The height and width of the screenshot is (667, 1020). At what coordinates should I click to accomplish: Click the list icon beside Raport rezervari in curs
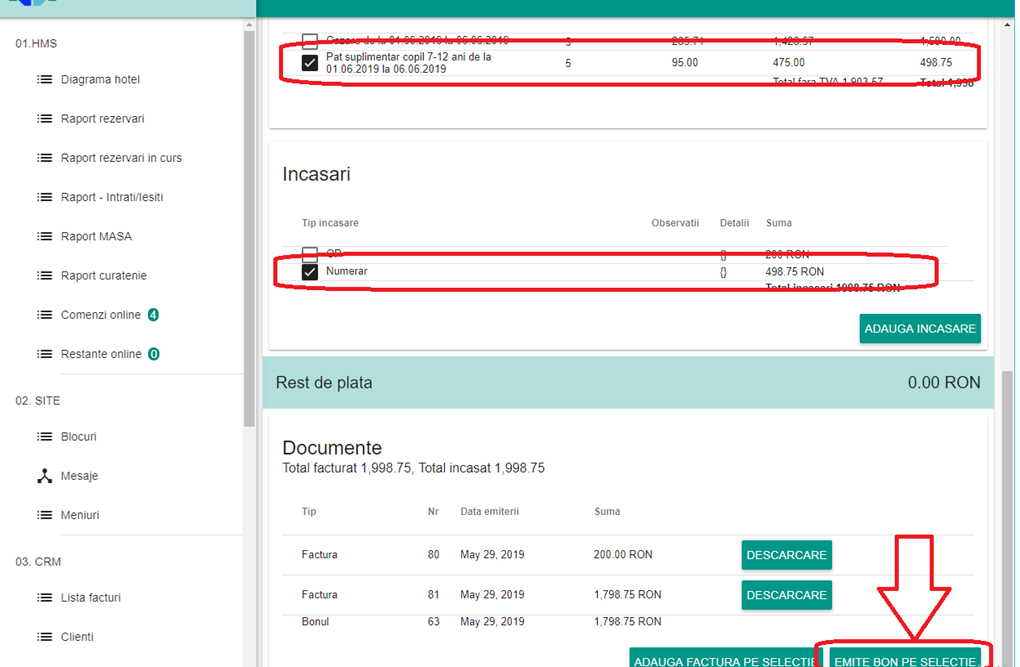44,157
